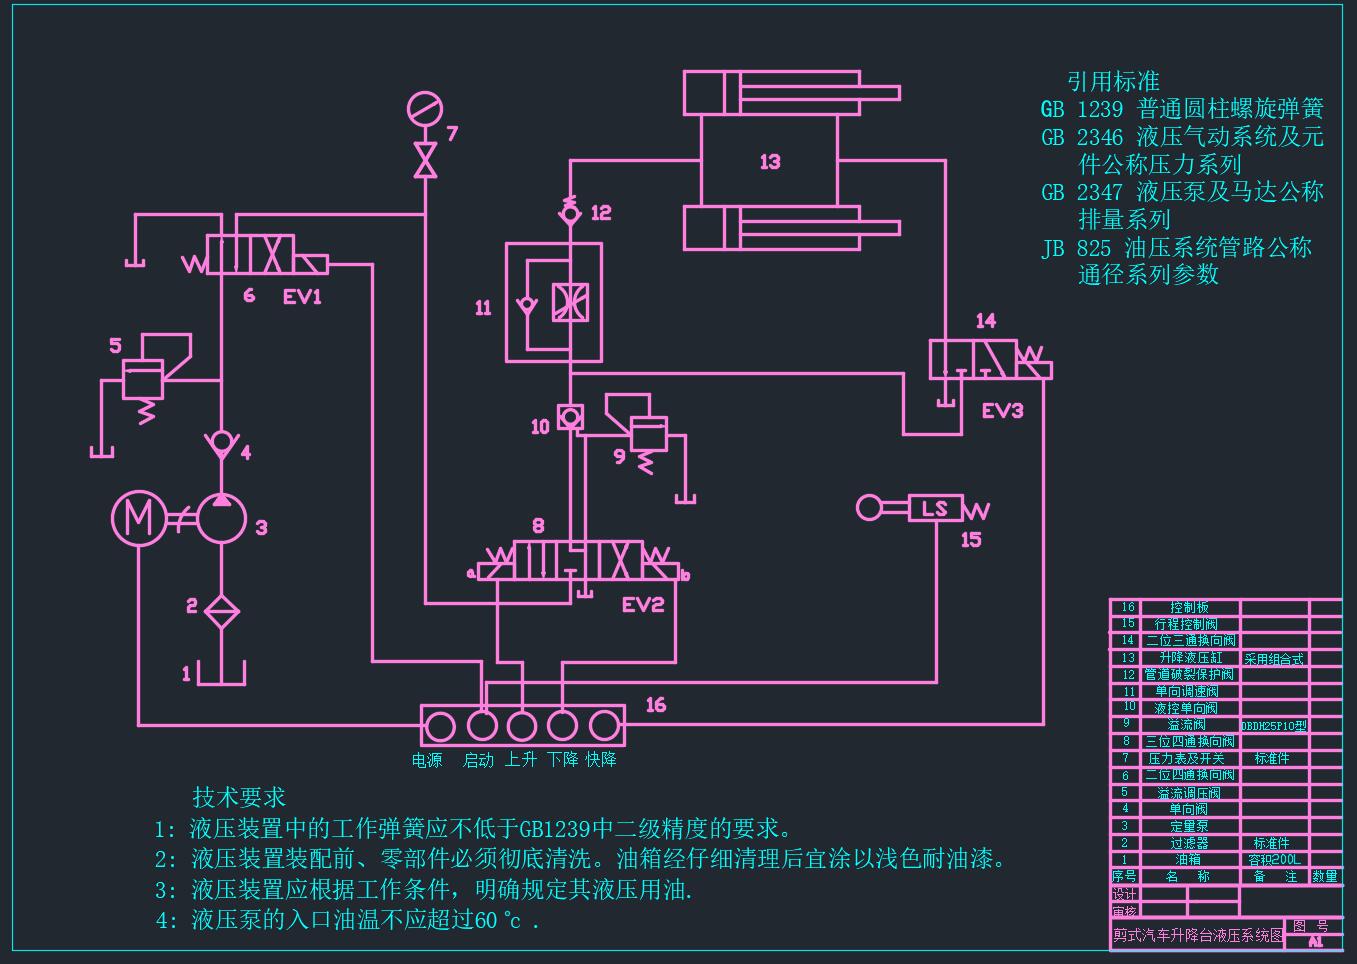The width and height of the screenshot is (1357, 964).
Task: Click the 引用标准 heading text
Action: tap(1113, 81)
